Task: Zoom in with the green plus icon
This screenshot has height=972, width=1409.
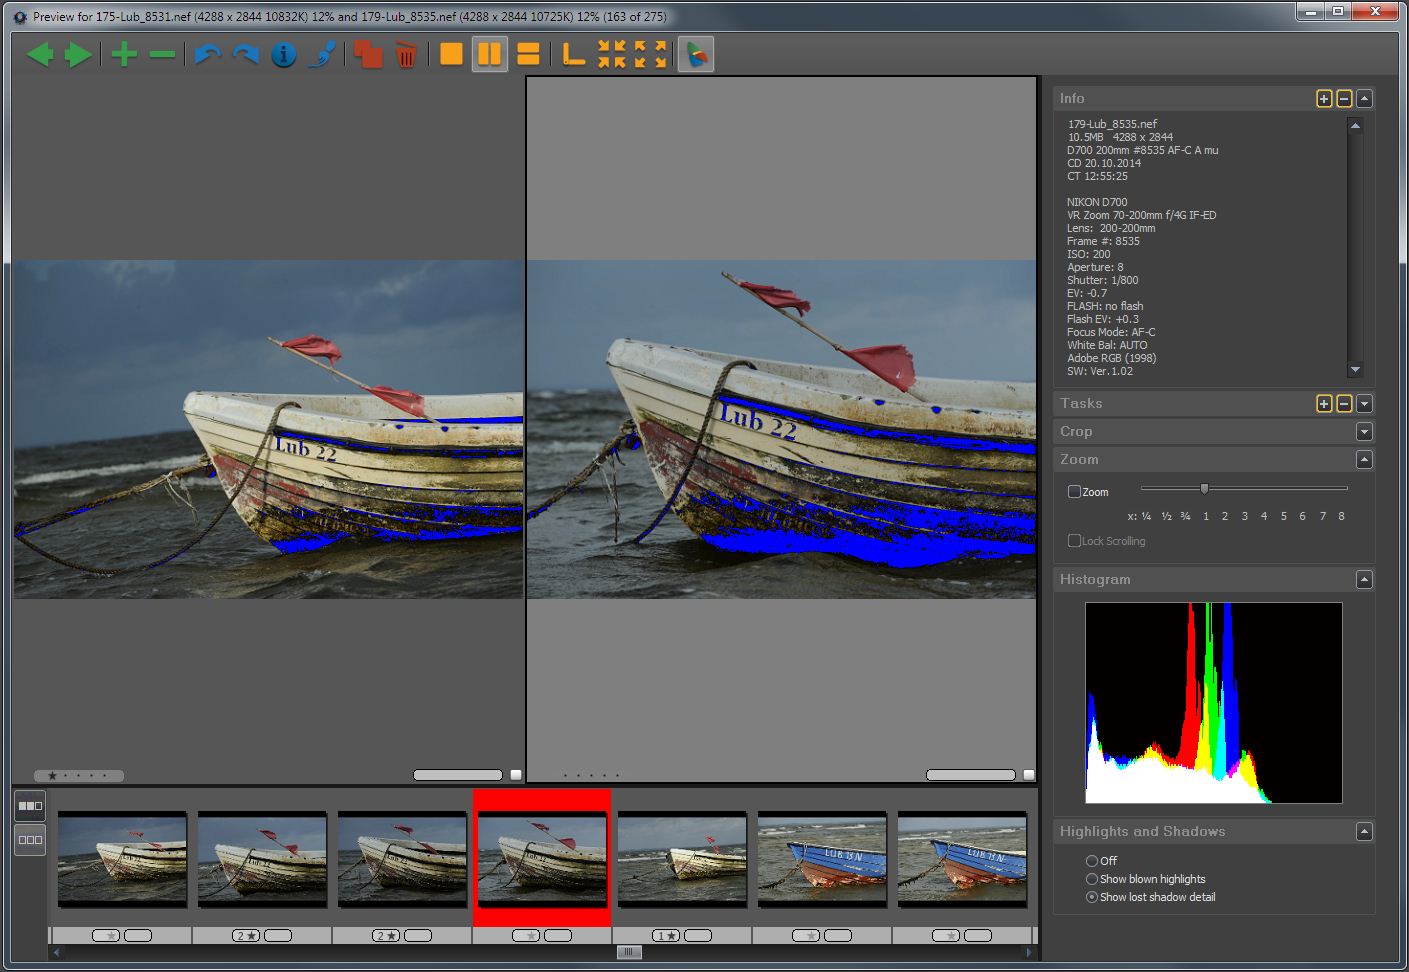Action: pyautogui.click(x=124, y=54)
